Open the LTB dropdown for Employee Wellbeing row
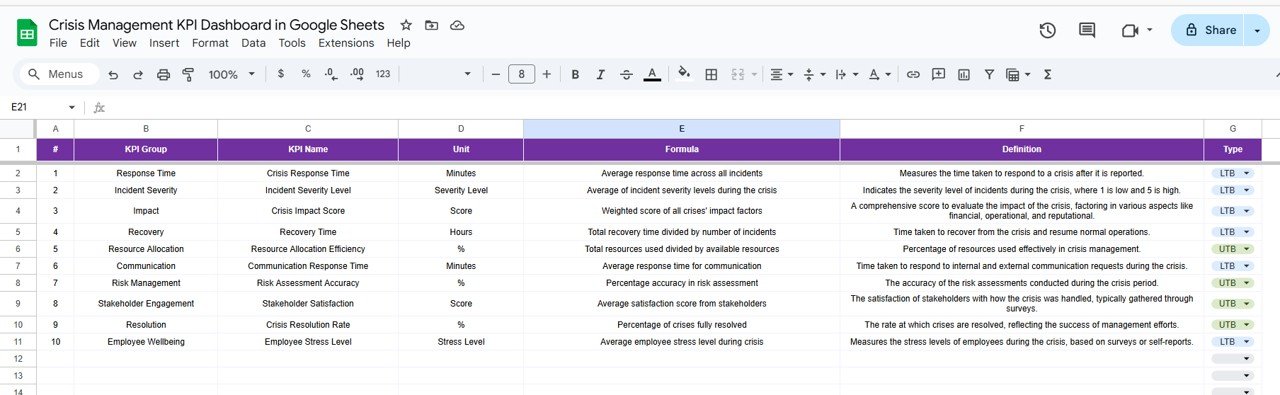1280x395 pixels. [1232, 341]
